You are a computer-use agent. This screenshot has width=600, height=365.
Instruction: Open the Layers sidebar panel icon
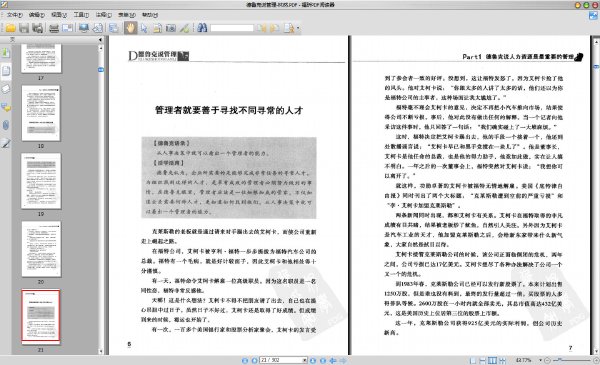pos(6,89)
